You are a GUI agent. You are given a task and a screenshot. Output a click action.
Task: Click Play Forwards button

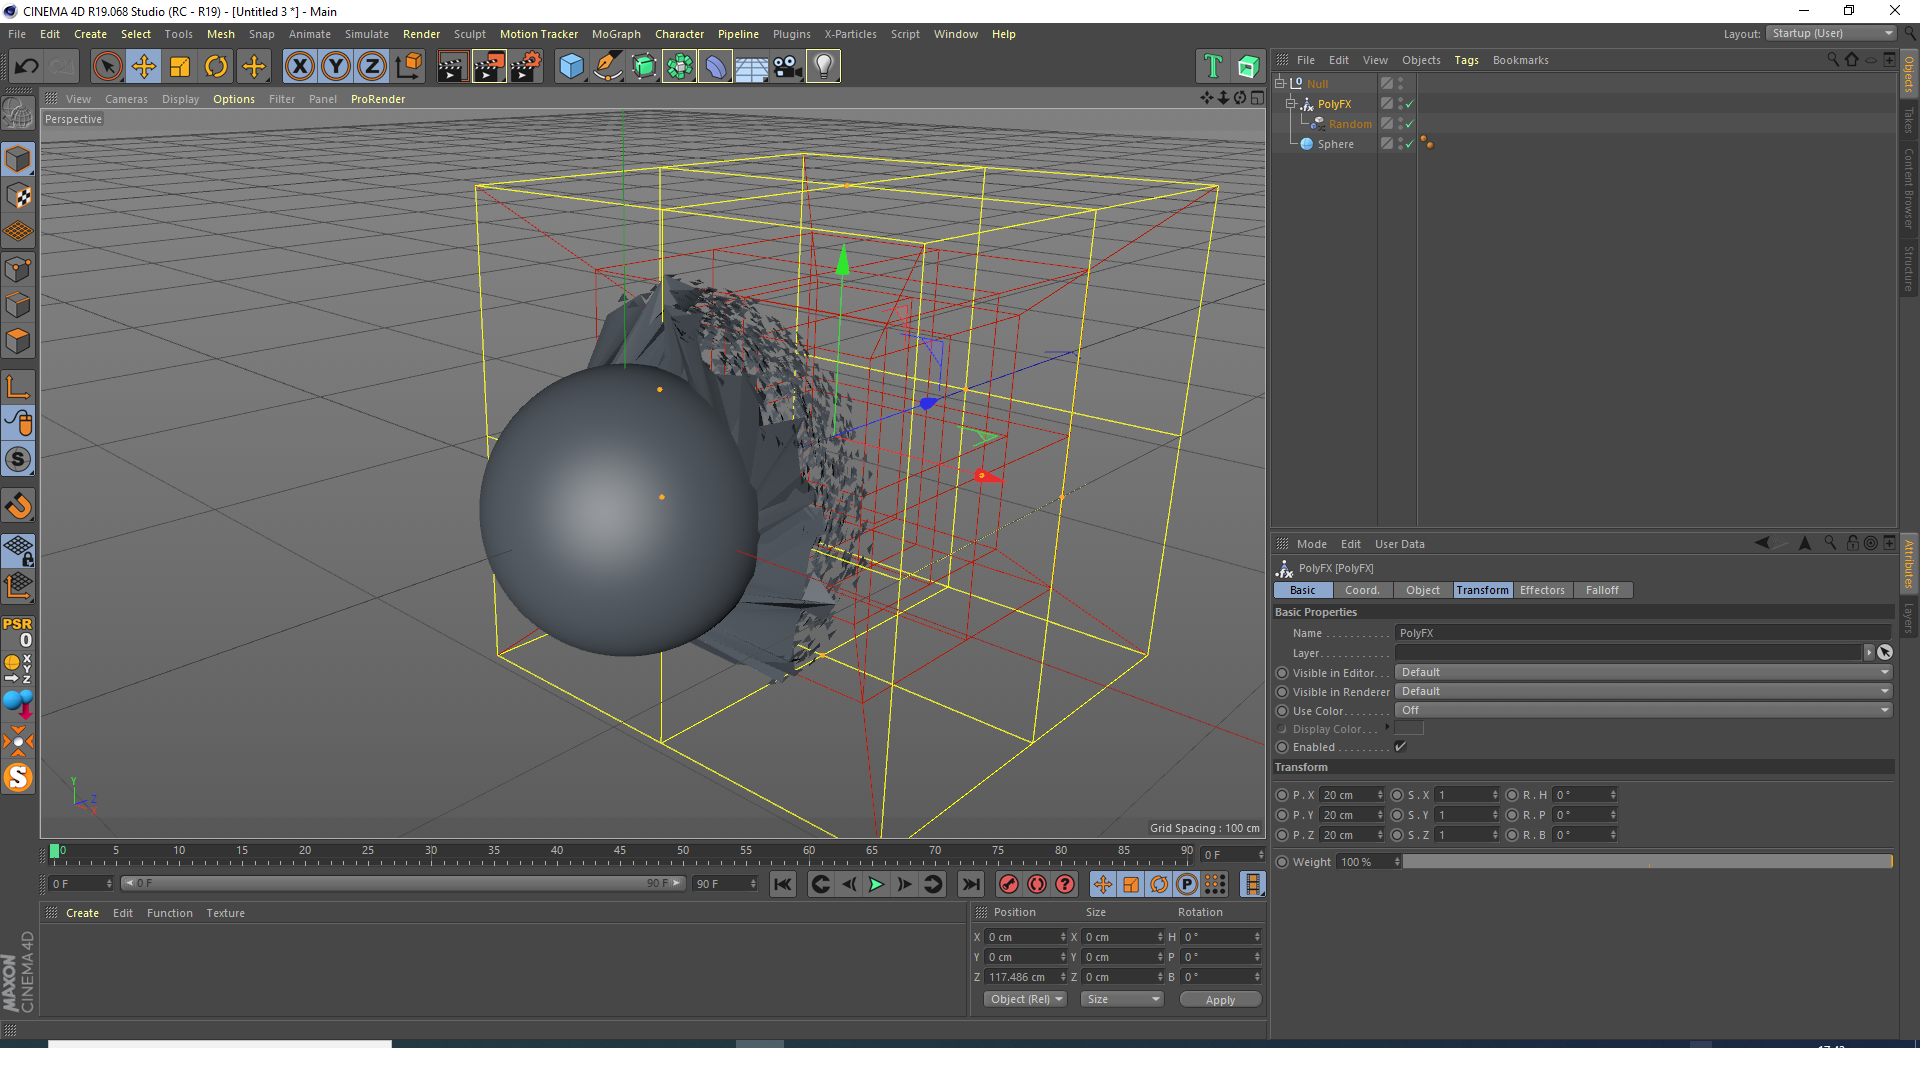click(876, 884)
